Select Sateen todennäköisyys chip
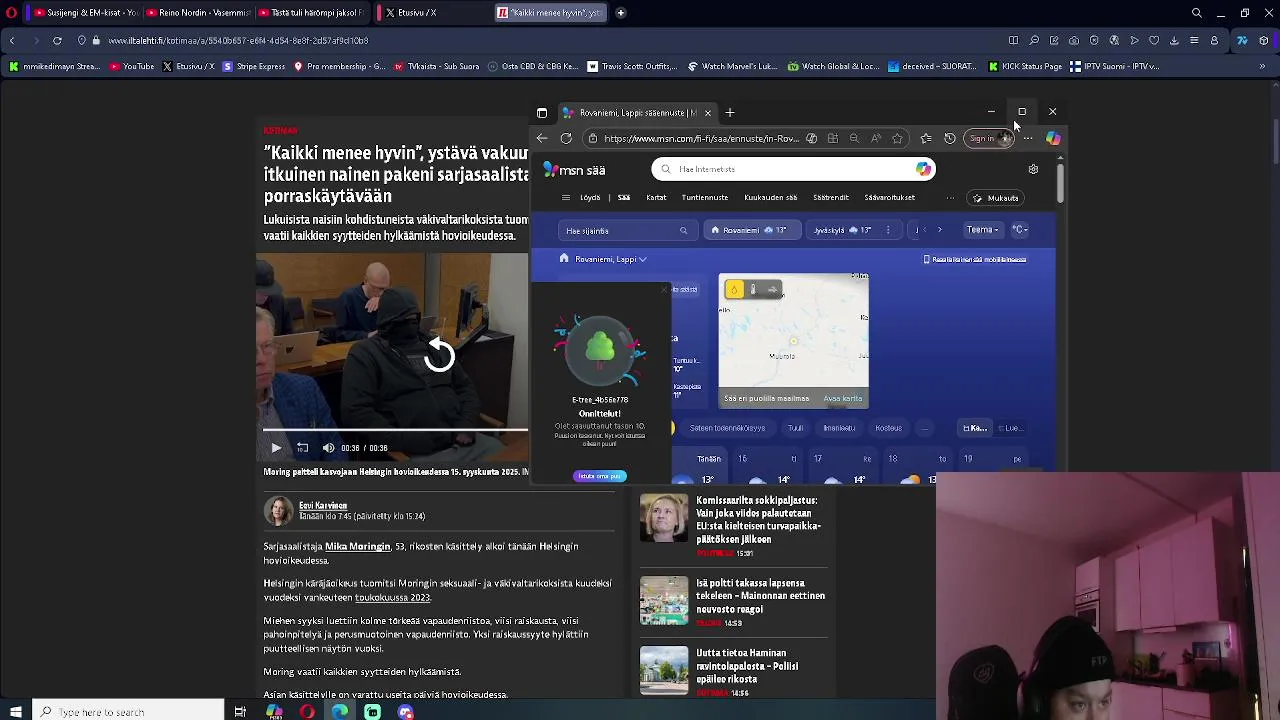 [x=727, y=428]
